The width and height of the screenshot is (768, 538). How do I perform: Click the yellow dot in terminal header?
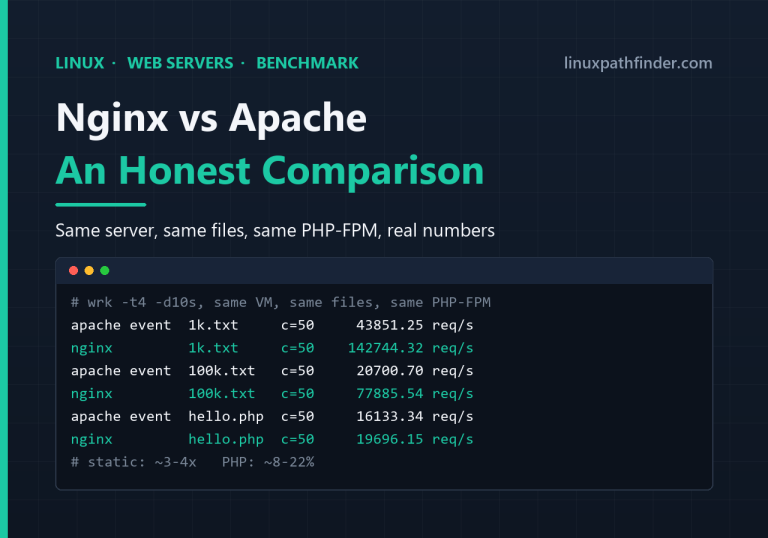pyautogui.click(x=89, y=270)
